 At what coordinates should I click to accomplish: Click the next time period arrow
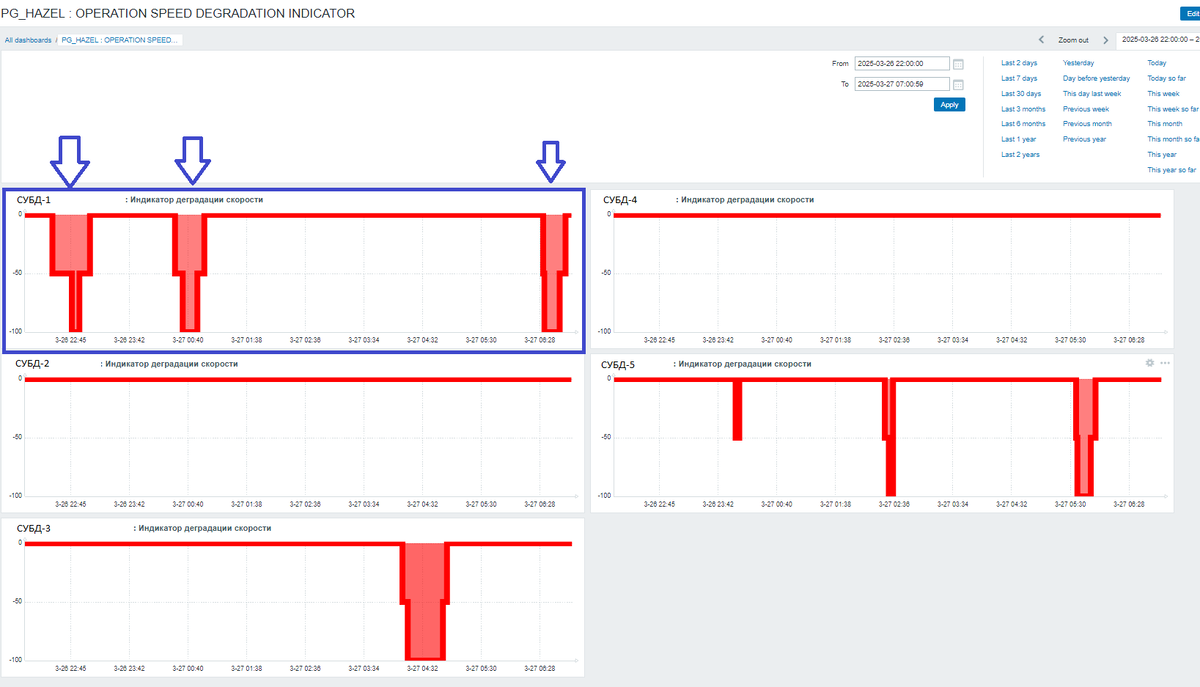[1105, 40]
